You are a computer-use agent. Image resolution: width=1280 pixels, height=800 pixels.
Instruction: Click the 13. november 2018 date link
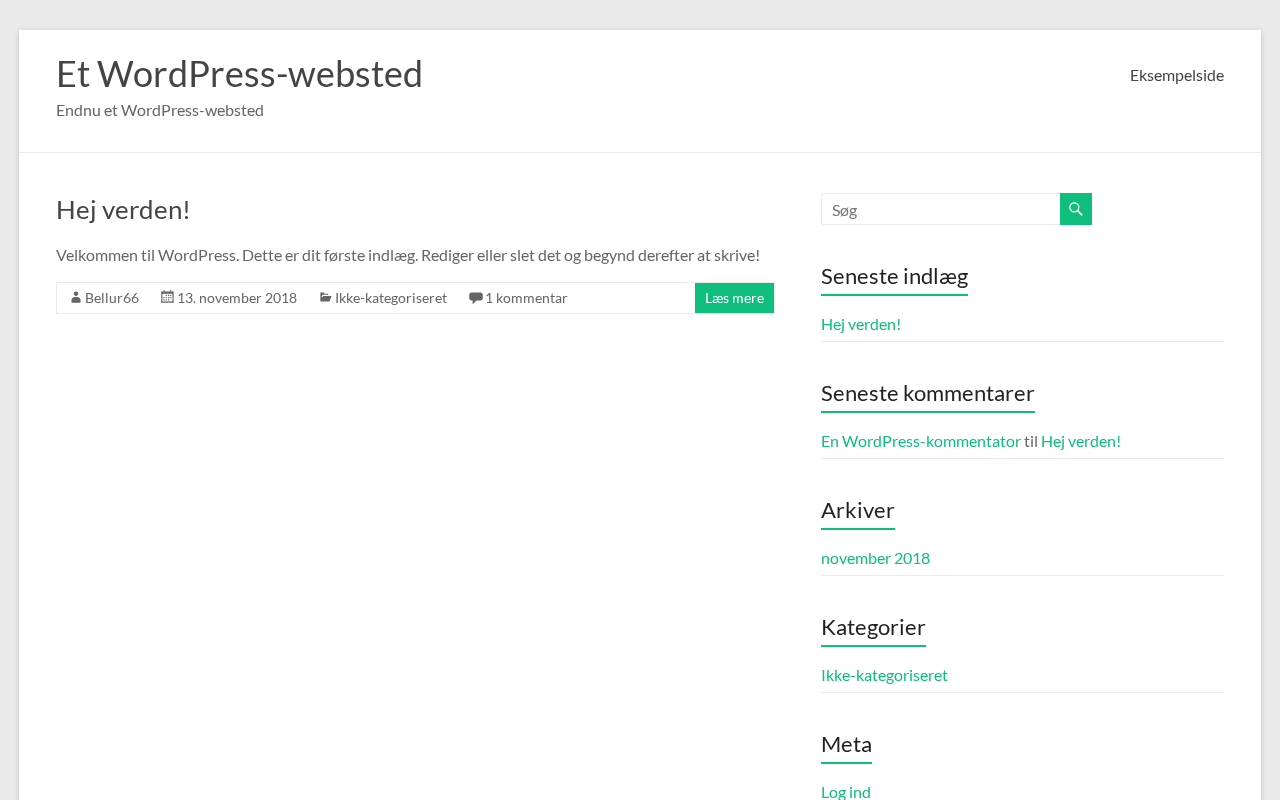(237, 298)
